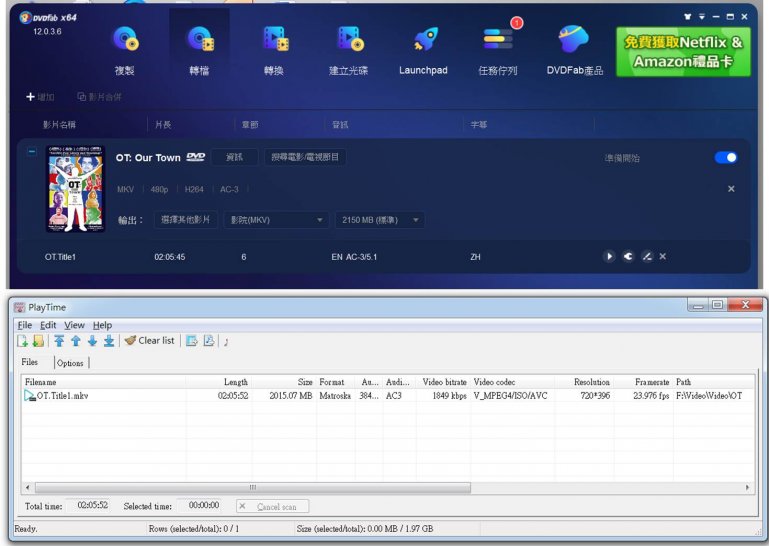Image resolution: width=769 pixels, height=546 pixels.
Task: Click the Cancel scan button
Action: (273, 506)
